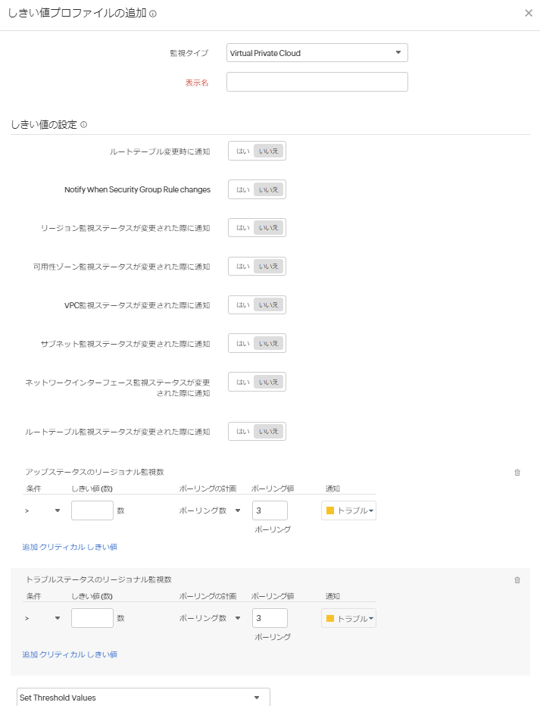Open ポーリング数 dropdown in トラブルステータス section

pos(209,618)
